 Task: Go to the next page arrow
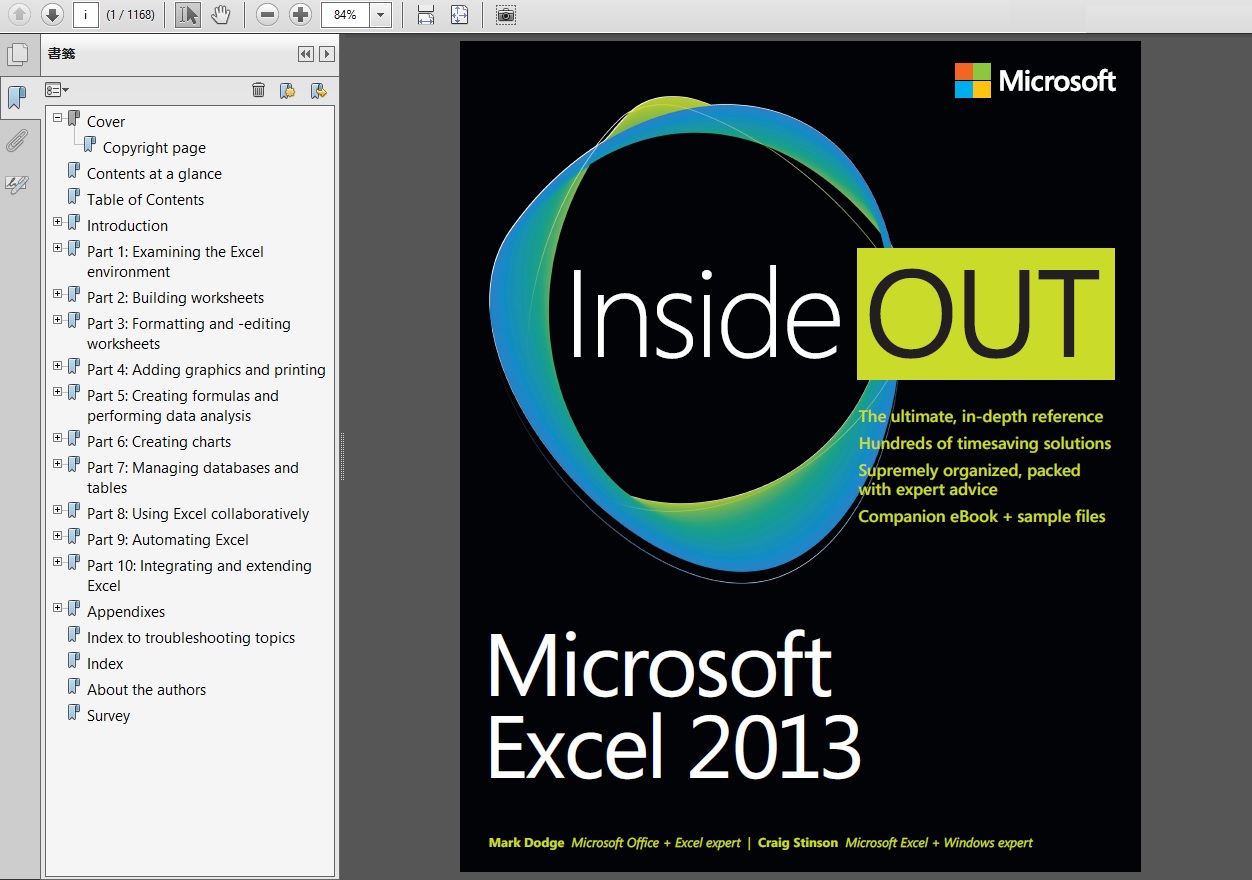53,14
